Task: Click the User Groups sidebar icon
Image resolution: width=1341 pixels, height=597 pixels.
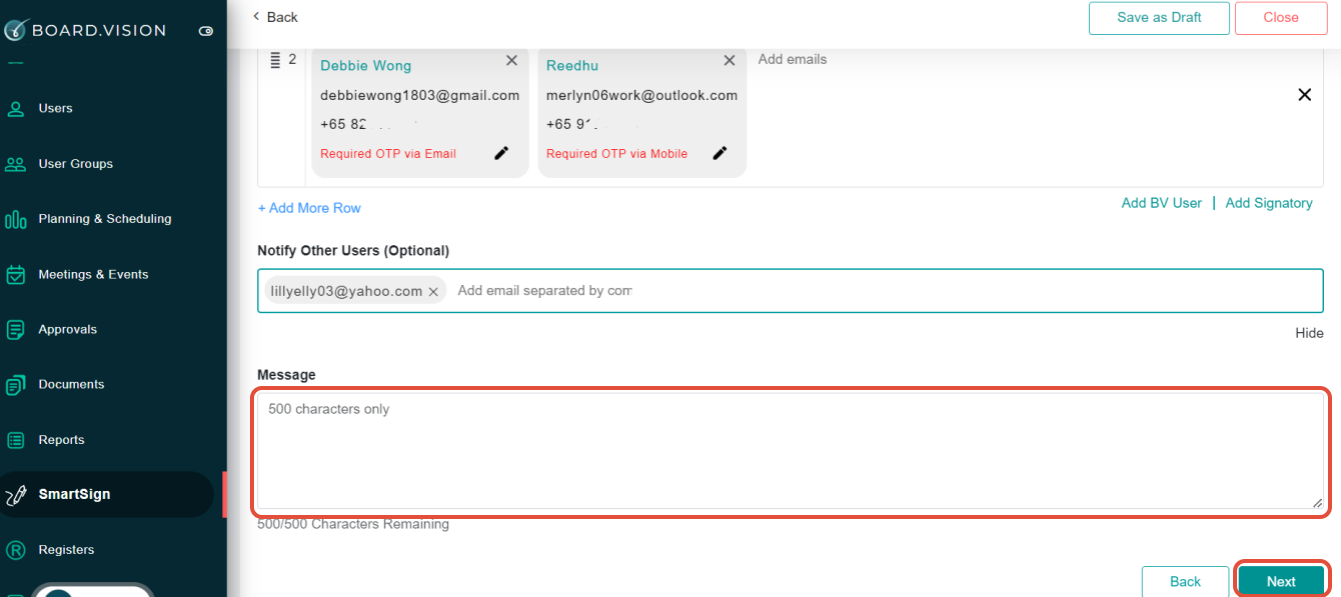Action: (16, 164)
